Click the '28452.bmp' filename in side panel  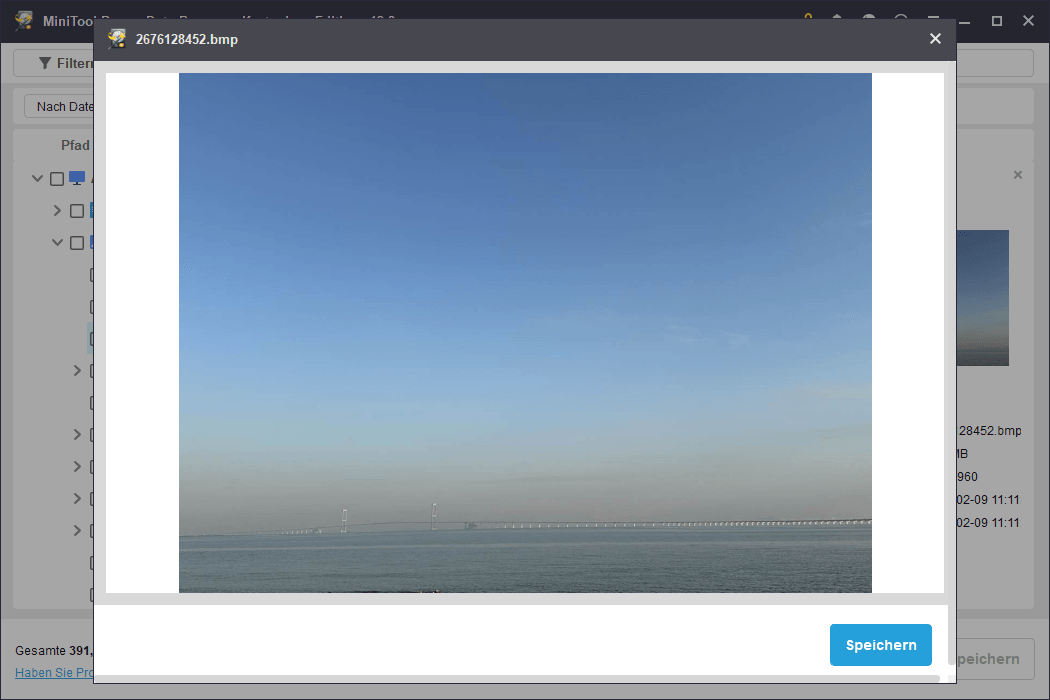(990, 431)
